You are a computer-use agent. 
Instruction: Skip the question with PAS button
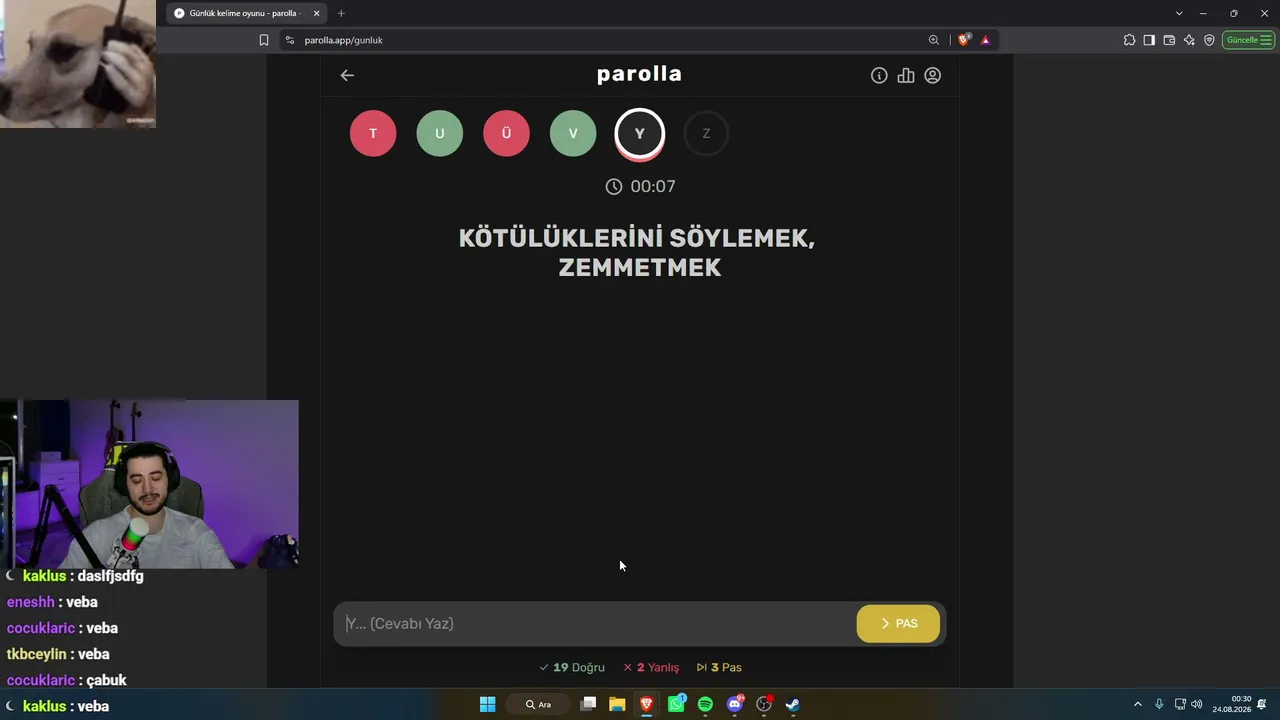coord(898,624)
